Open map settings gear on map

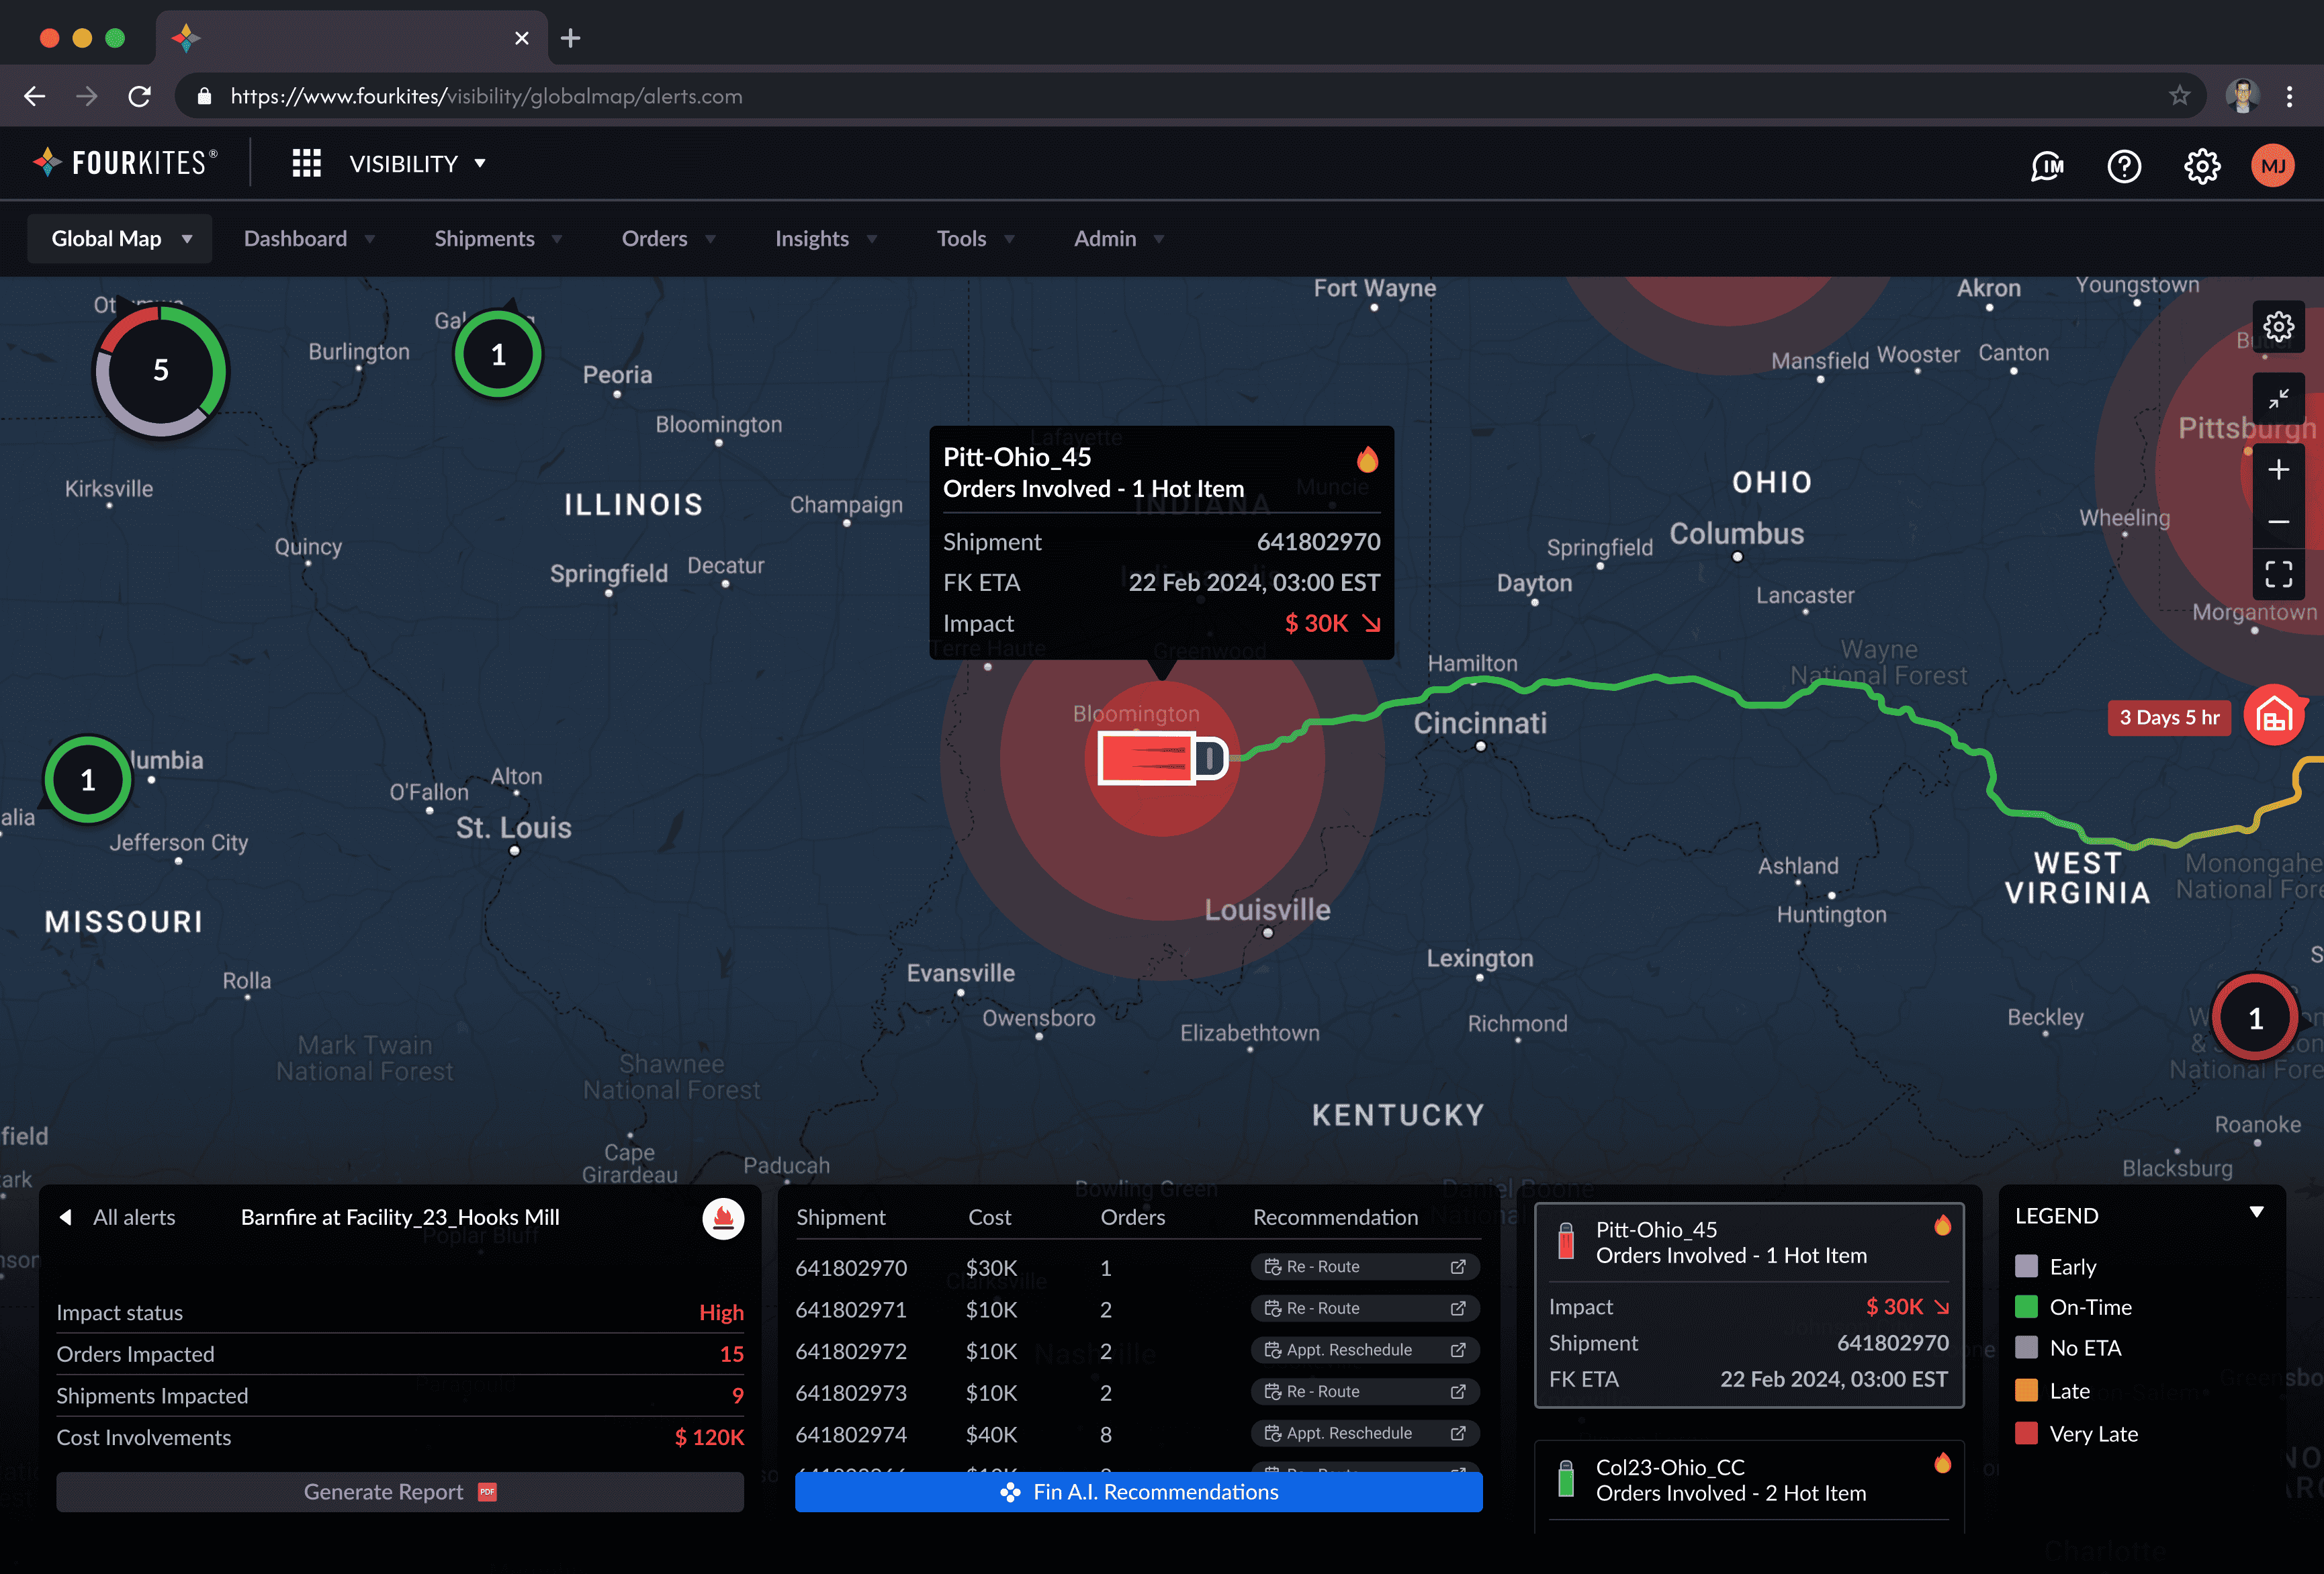click(2278, 326)
